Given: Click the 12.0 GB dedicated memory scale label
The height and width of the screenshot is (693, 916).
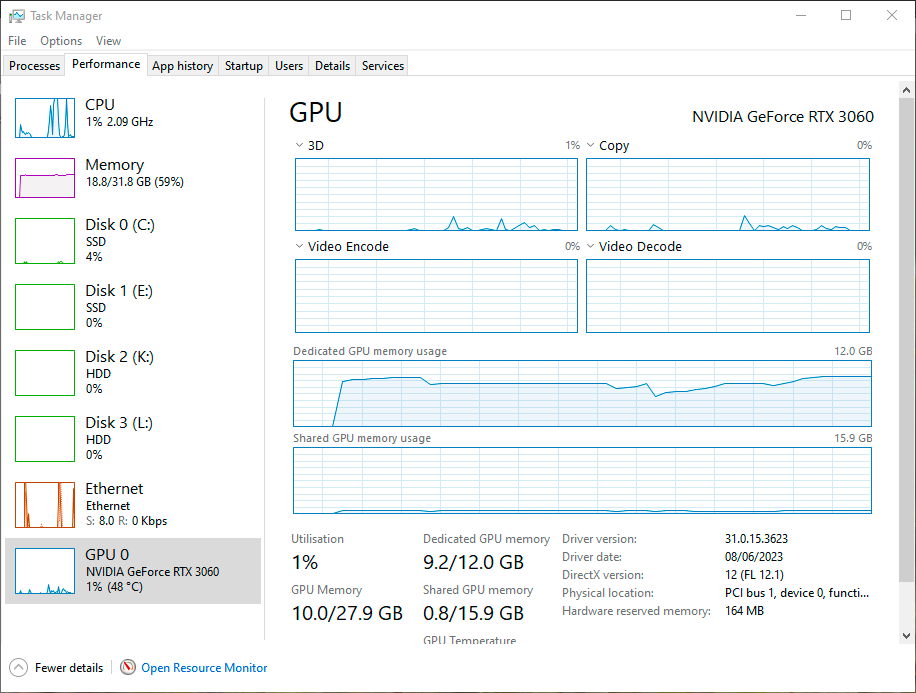Looking at the screenshot, I should [x=853, y=351].
